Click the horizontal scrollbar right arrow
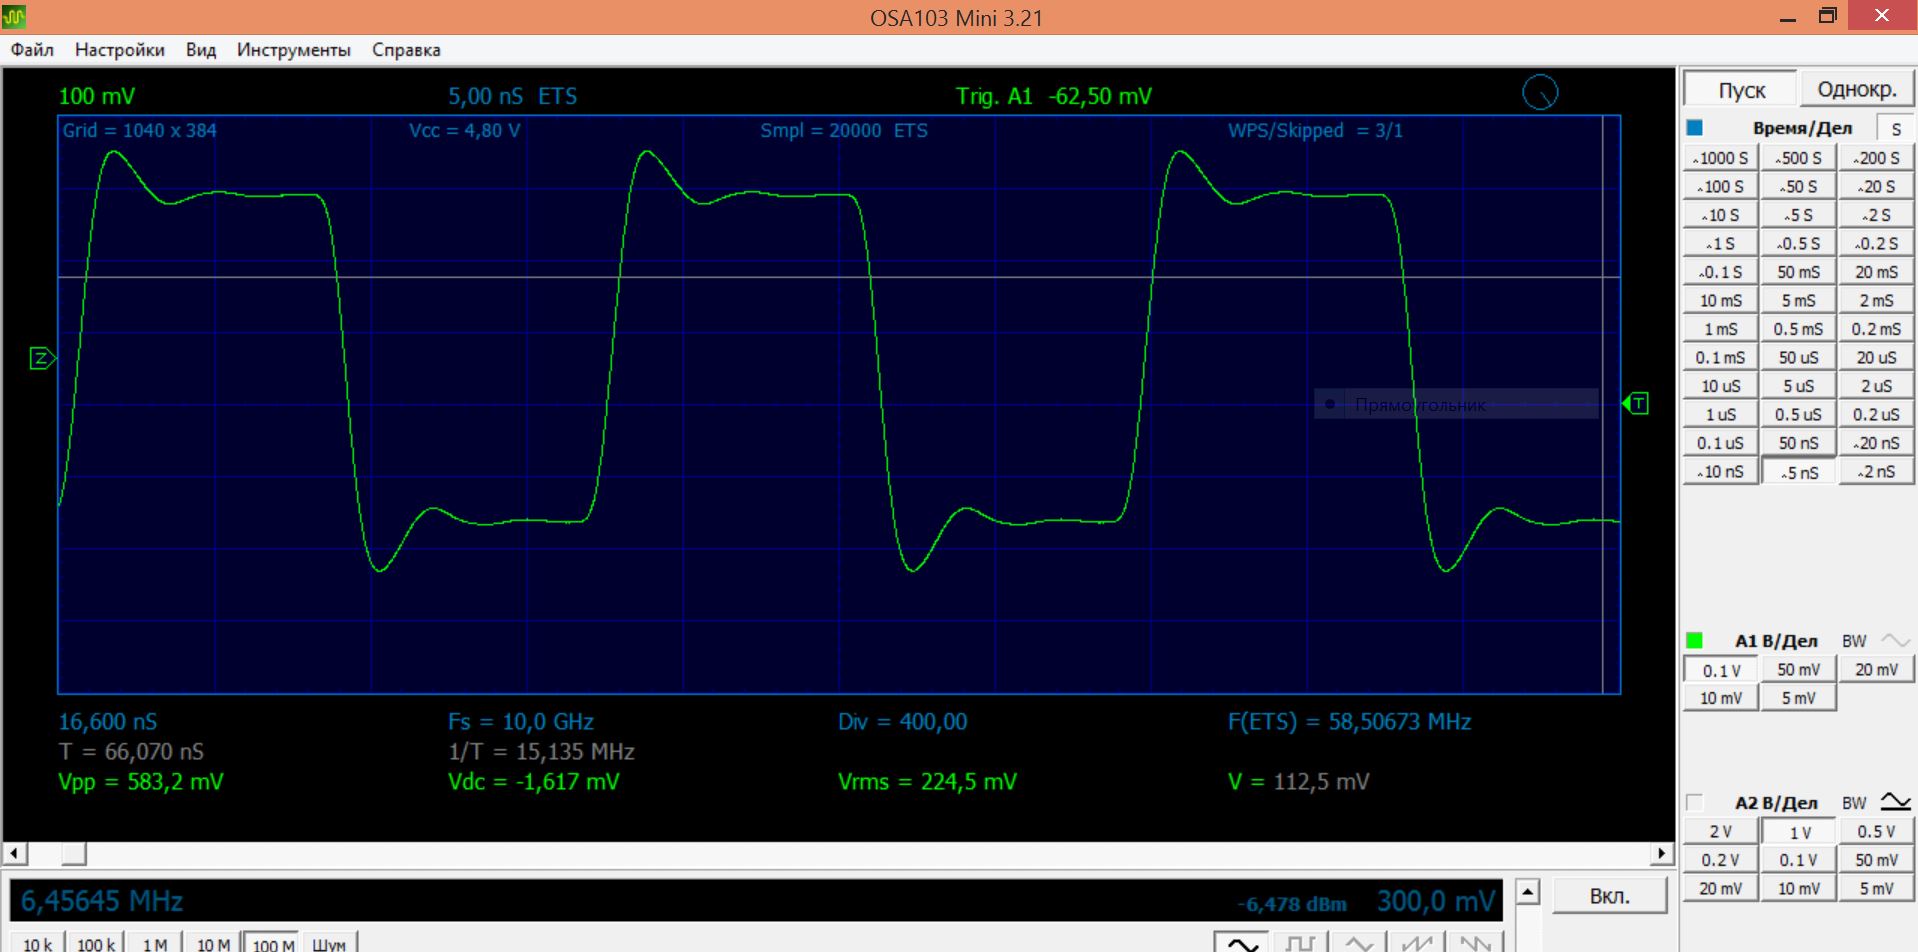This screenshot has width=1918, height=952. coord(1661,853)
